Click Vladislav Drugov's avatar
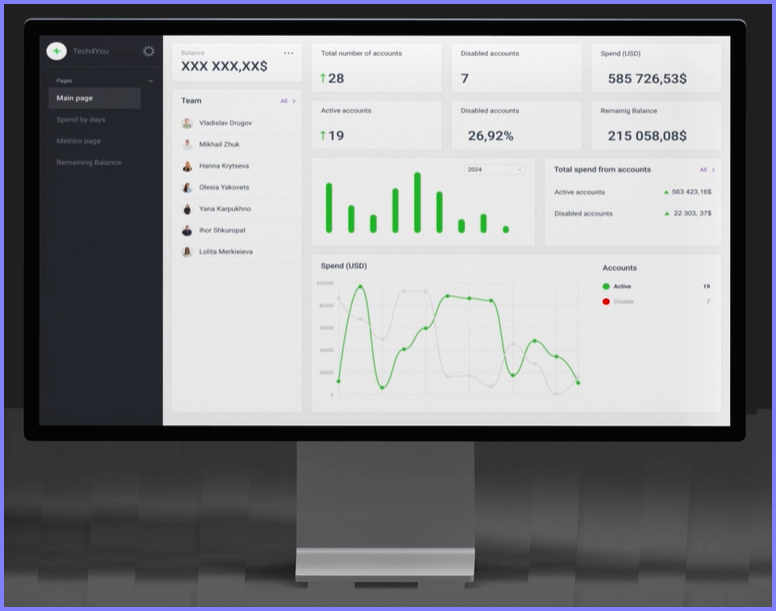This screenshot has width=776, height=611. coord(187,123)
